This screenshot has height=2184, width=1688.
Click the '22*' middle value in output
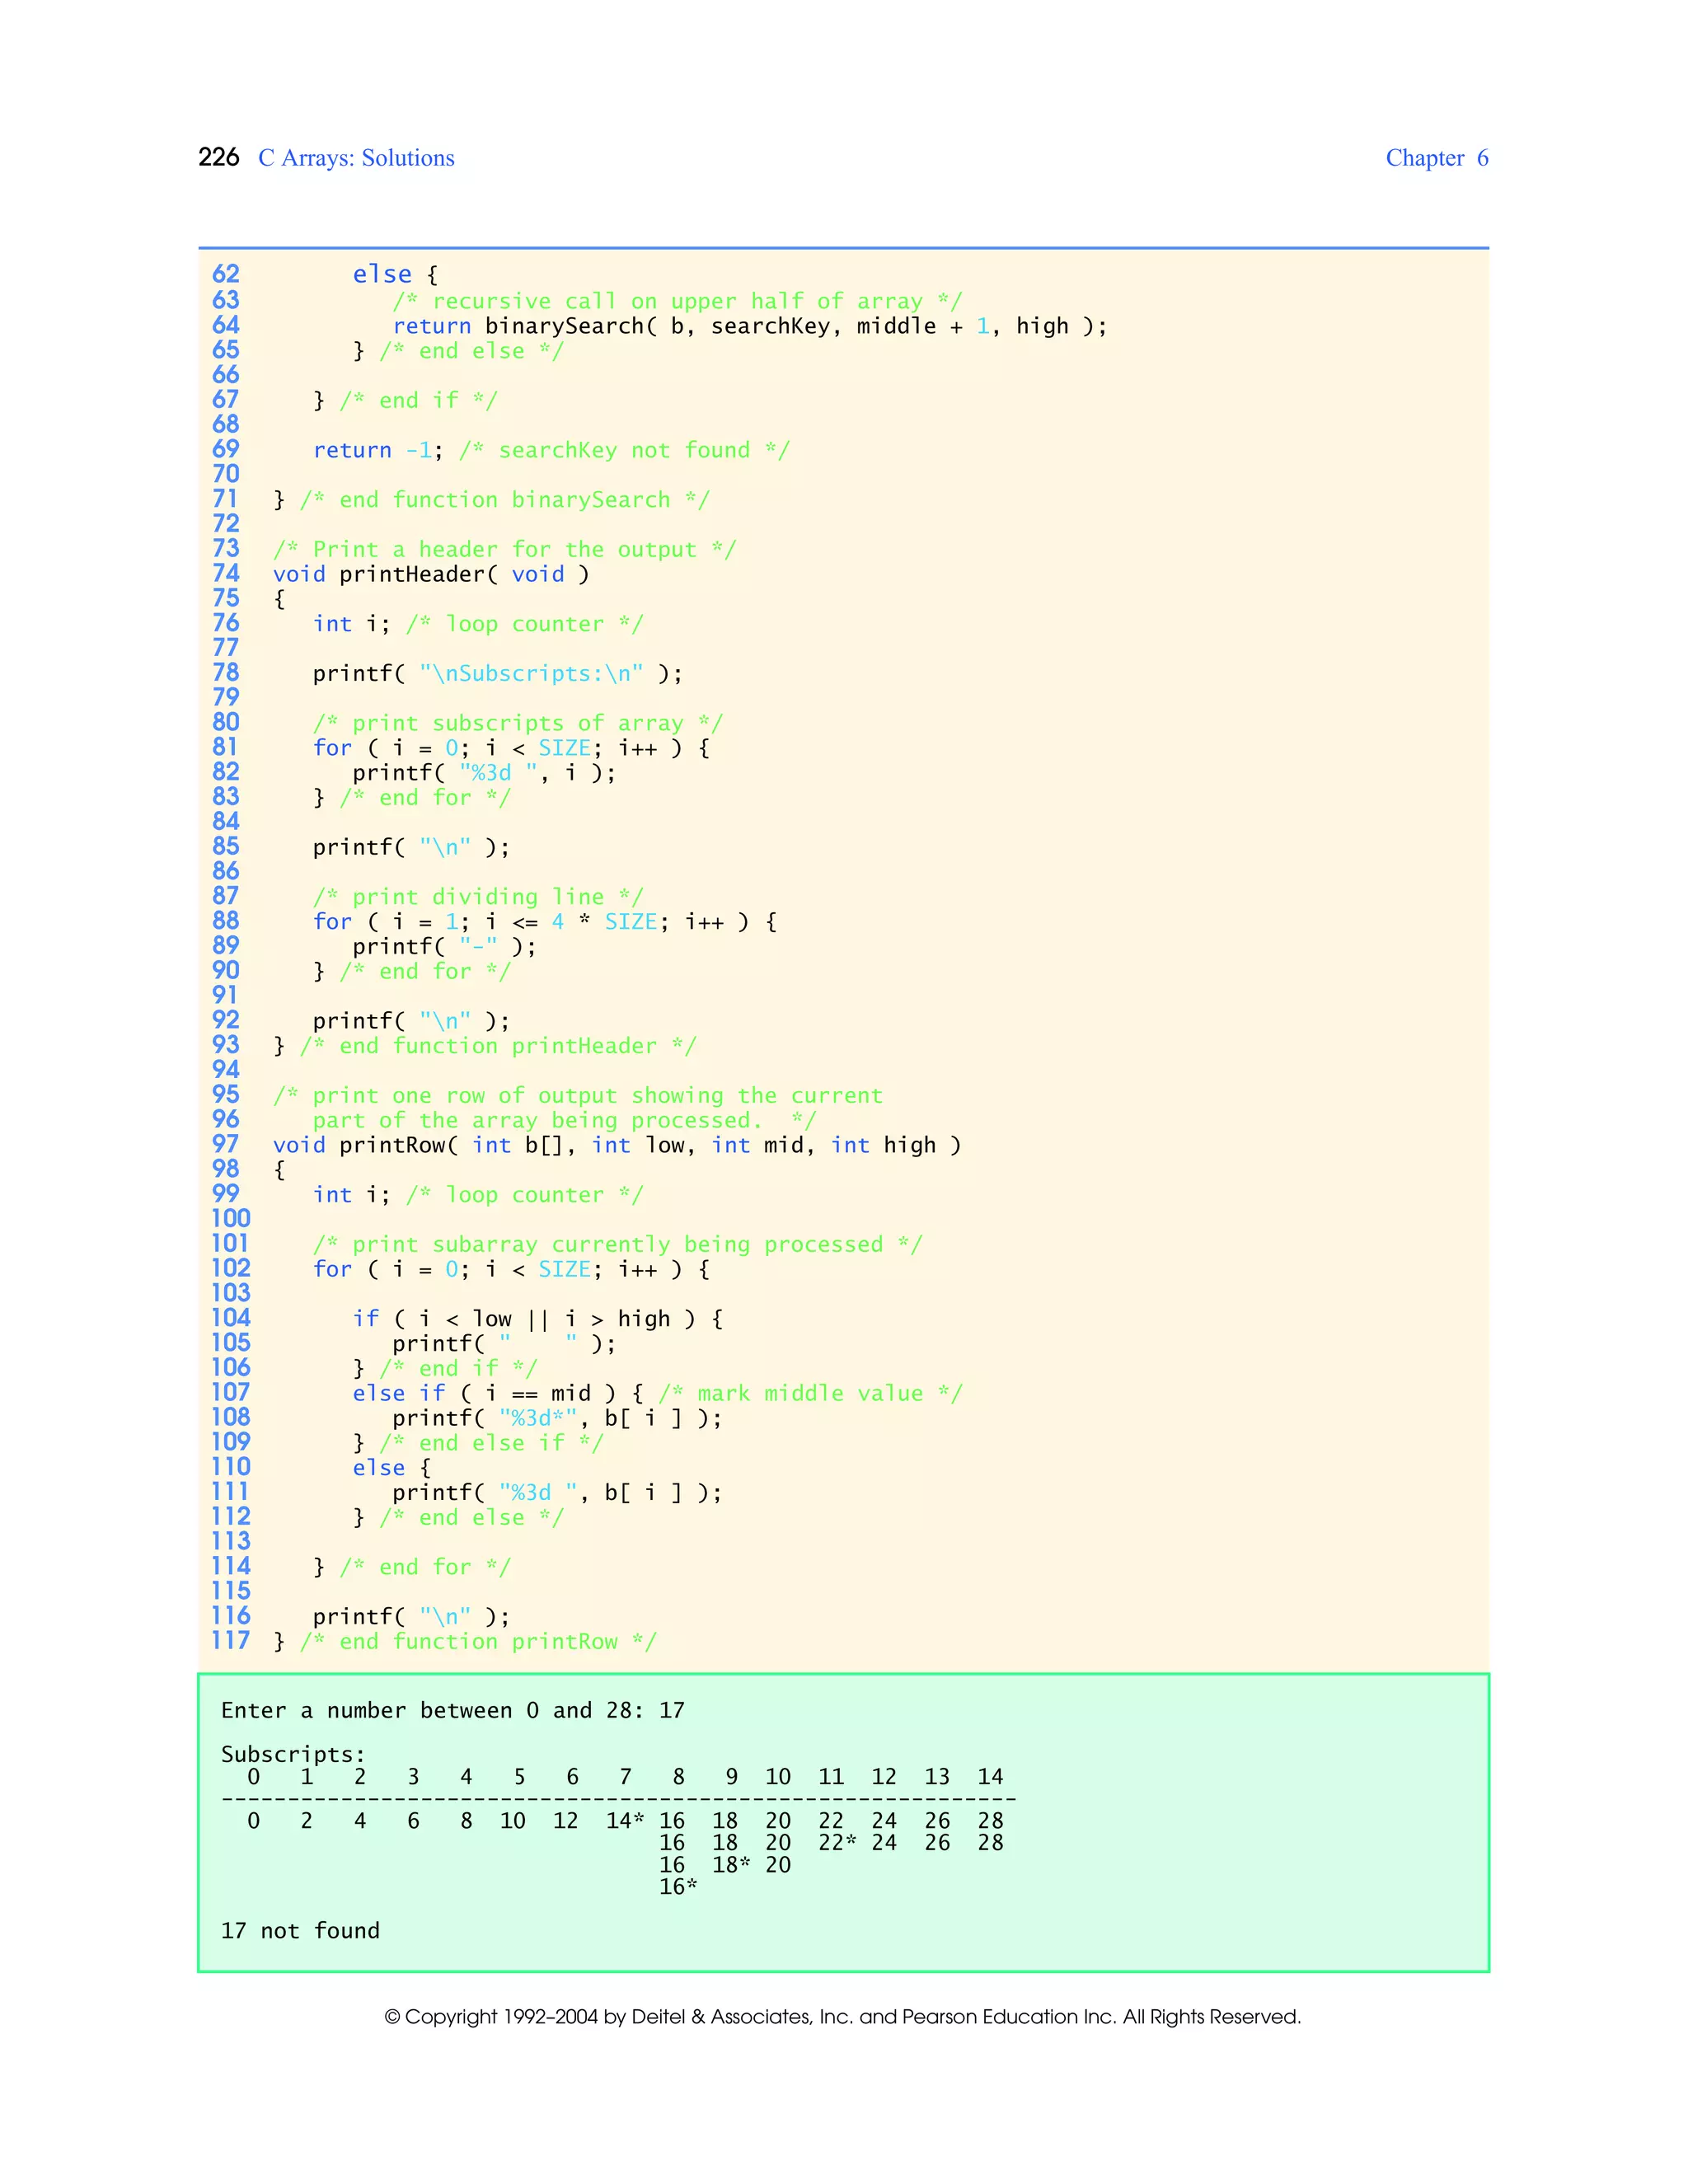(x=837, y=1843)
